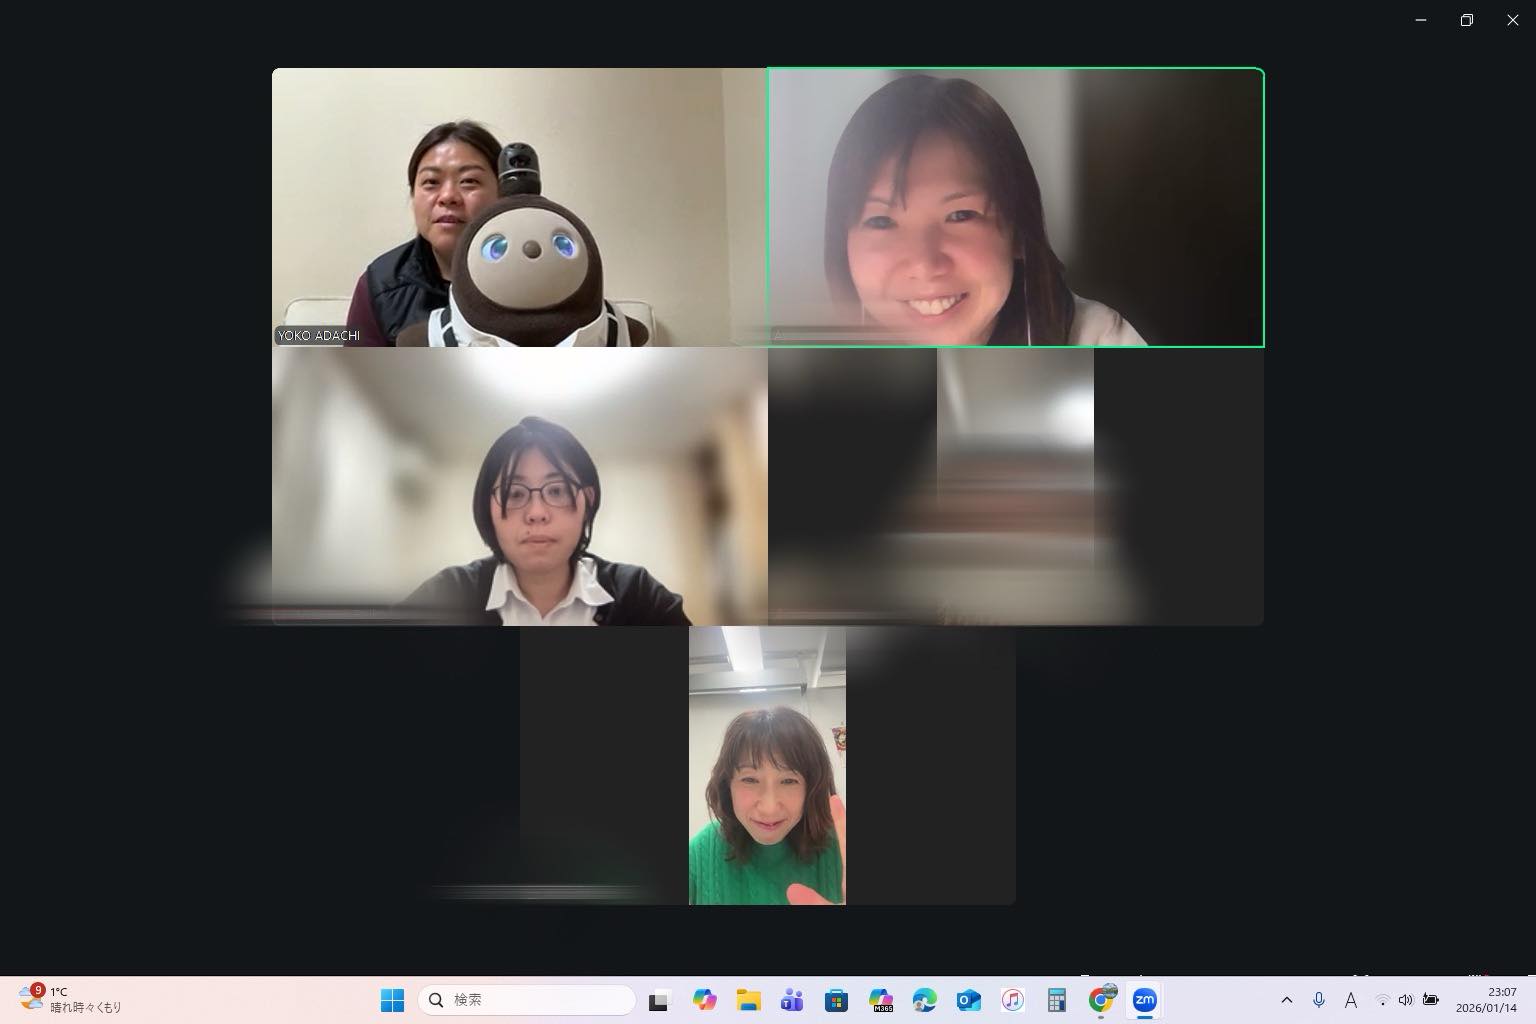Launch the Calculator app from the taskbar
Screen dimensions: 1536x1024
(1056, 1000)
